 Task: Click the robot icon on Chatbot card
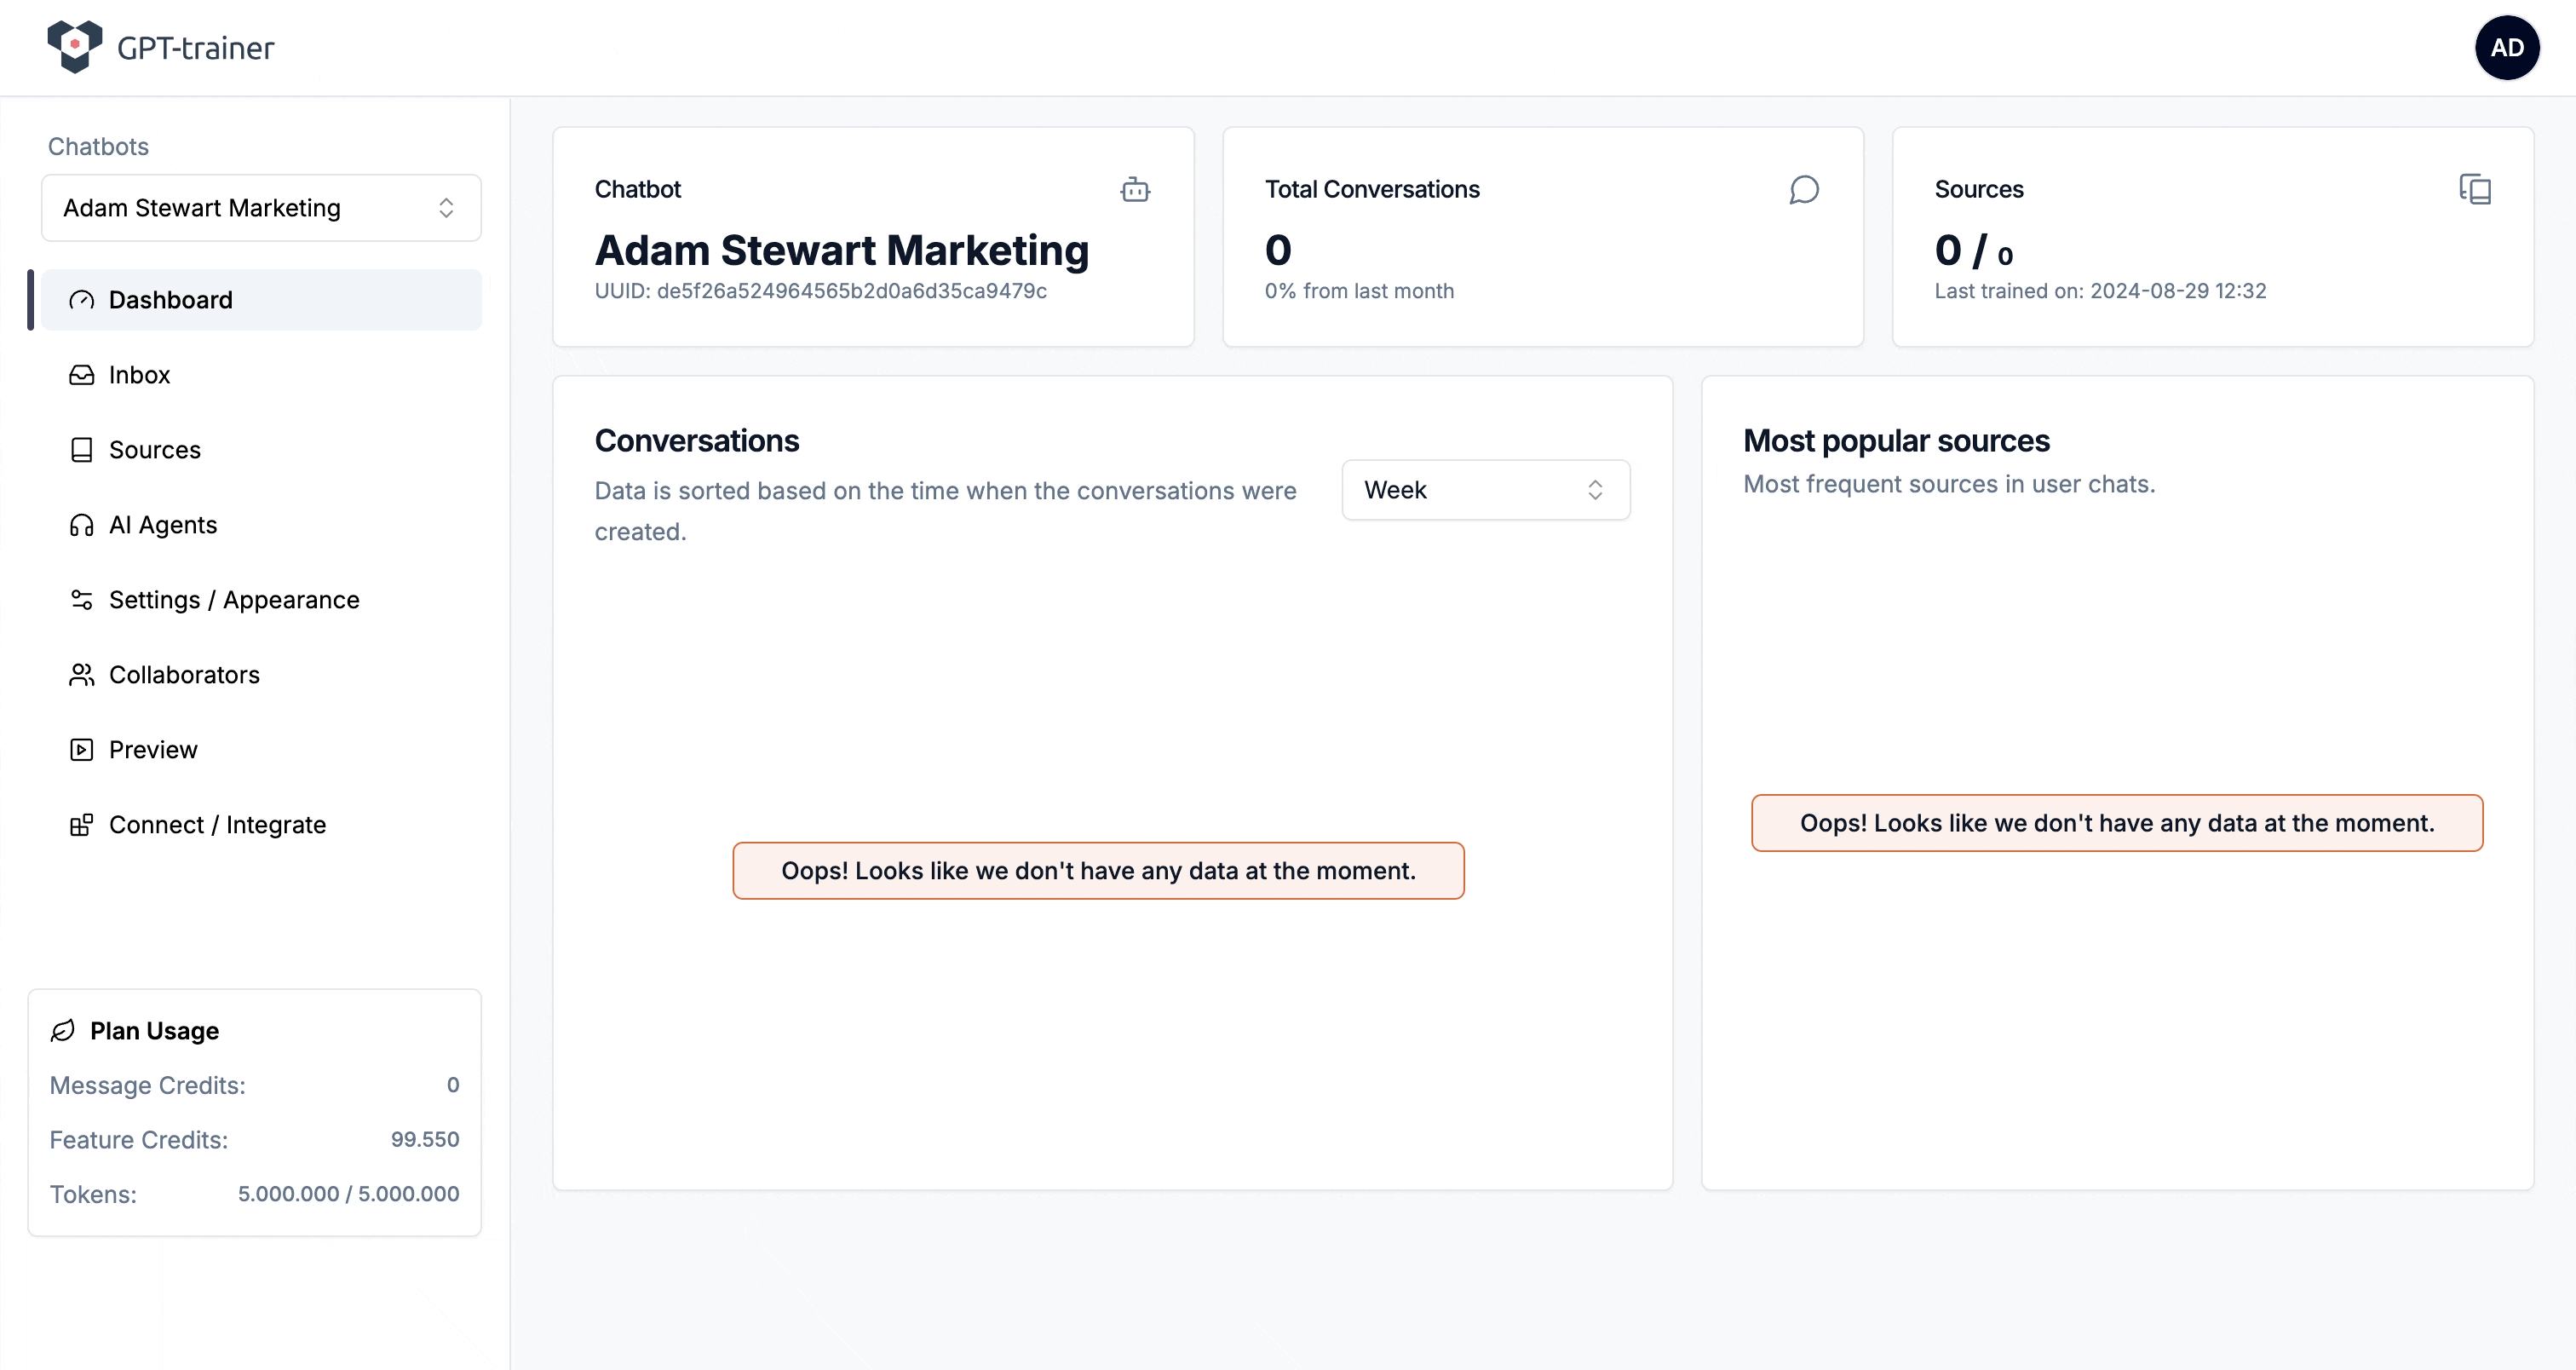pyautogui.click(x=1135, y=189)
